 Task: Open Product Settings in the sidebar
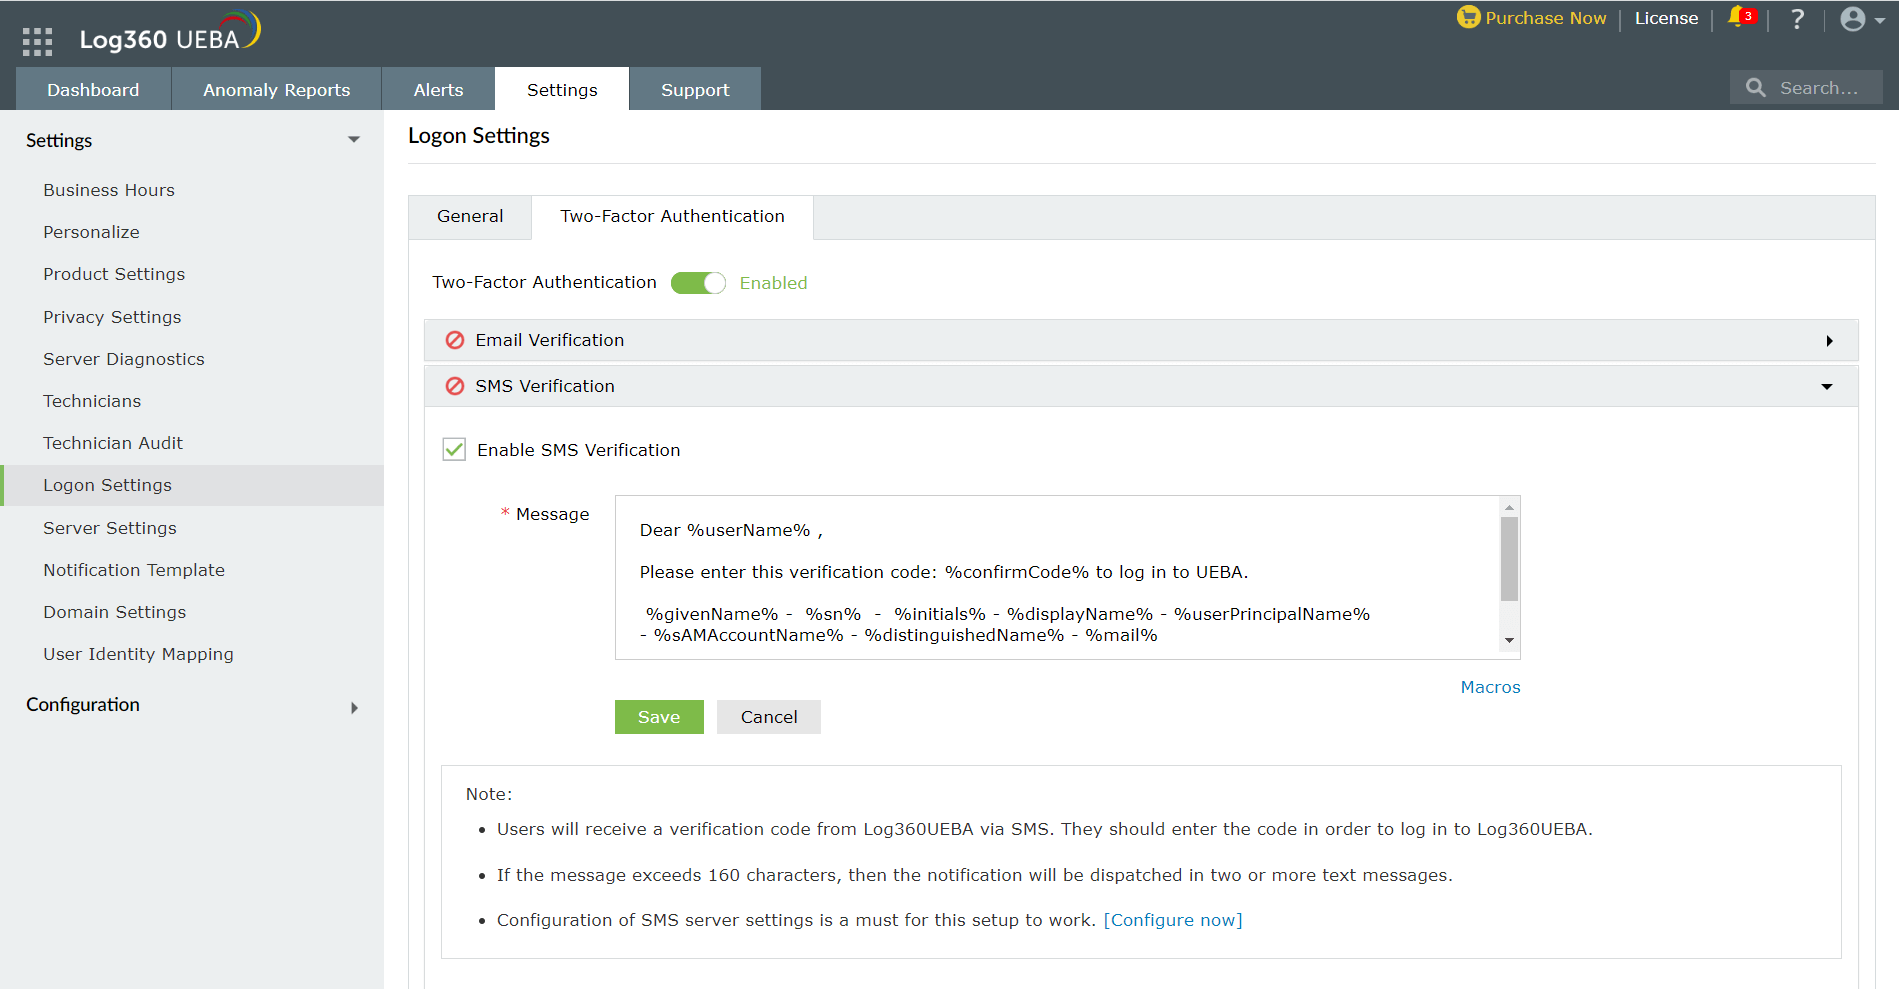[114, 274]
